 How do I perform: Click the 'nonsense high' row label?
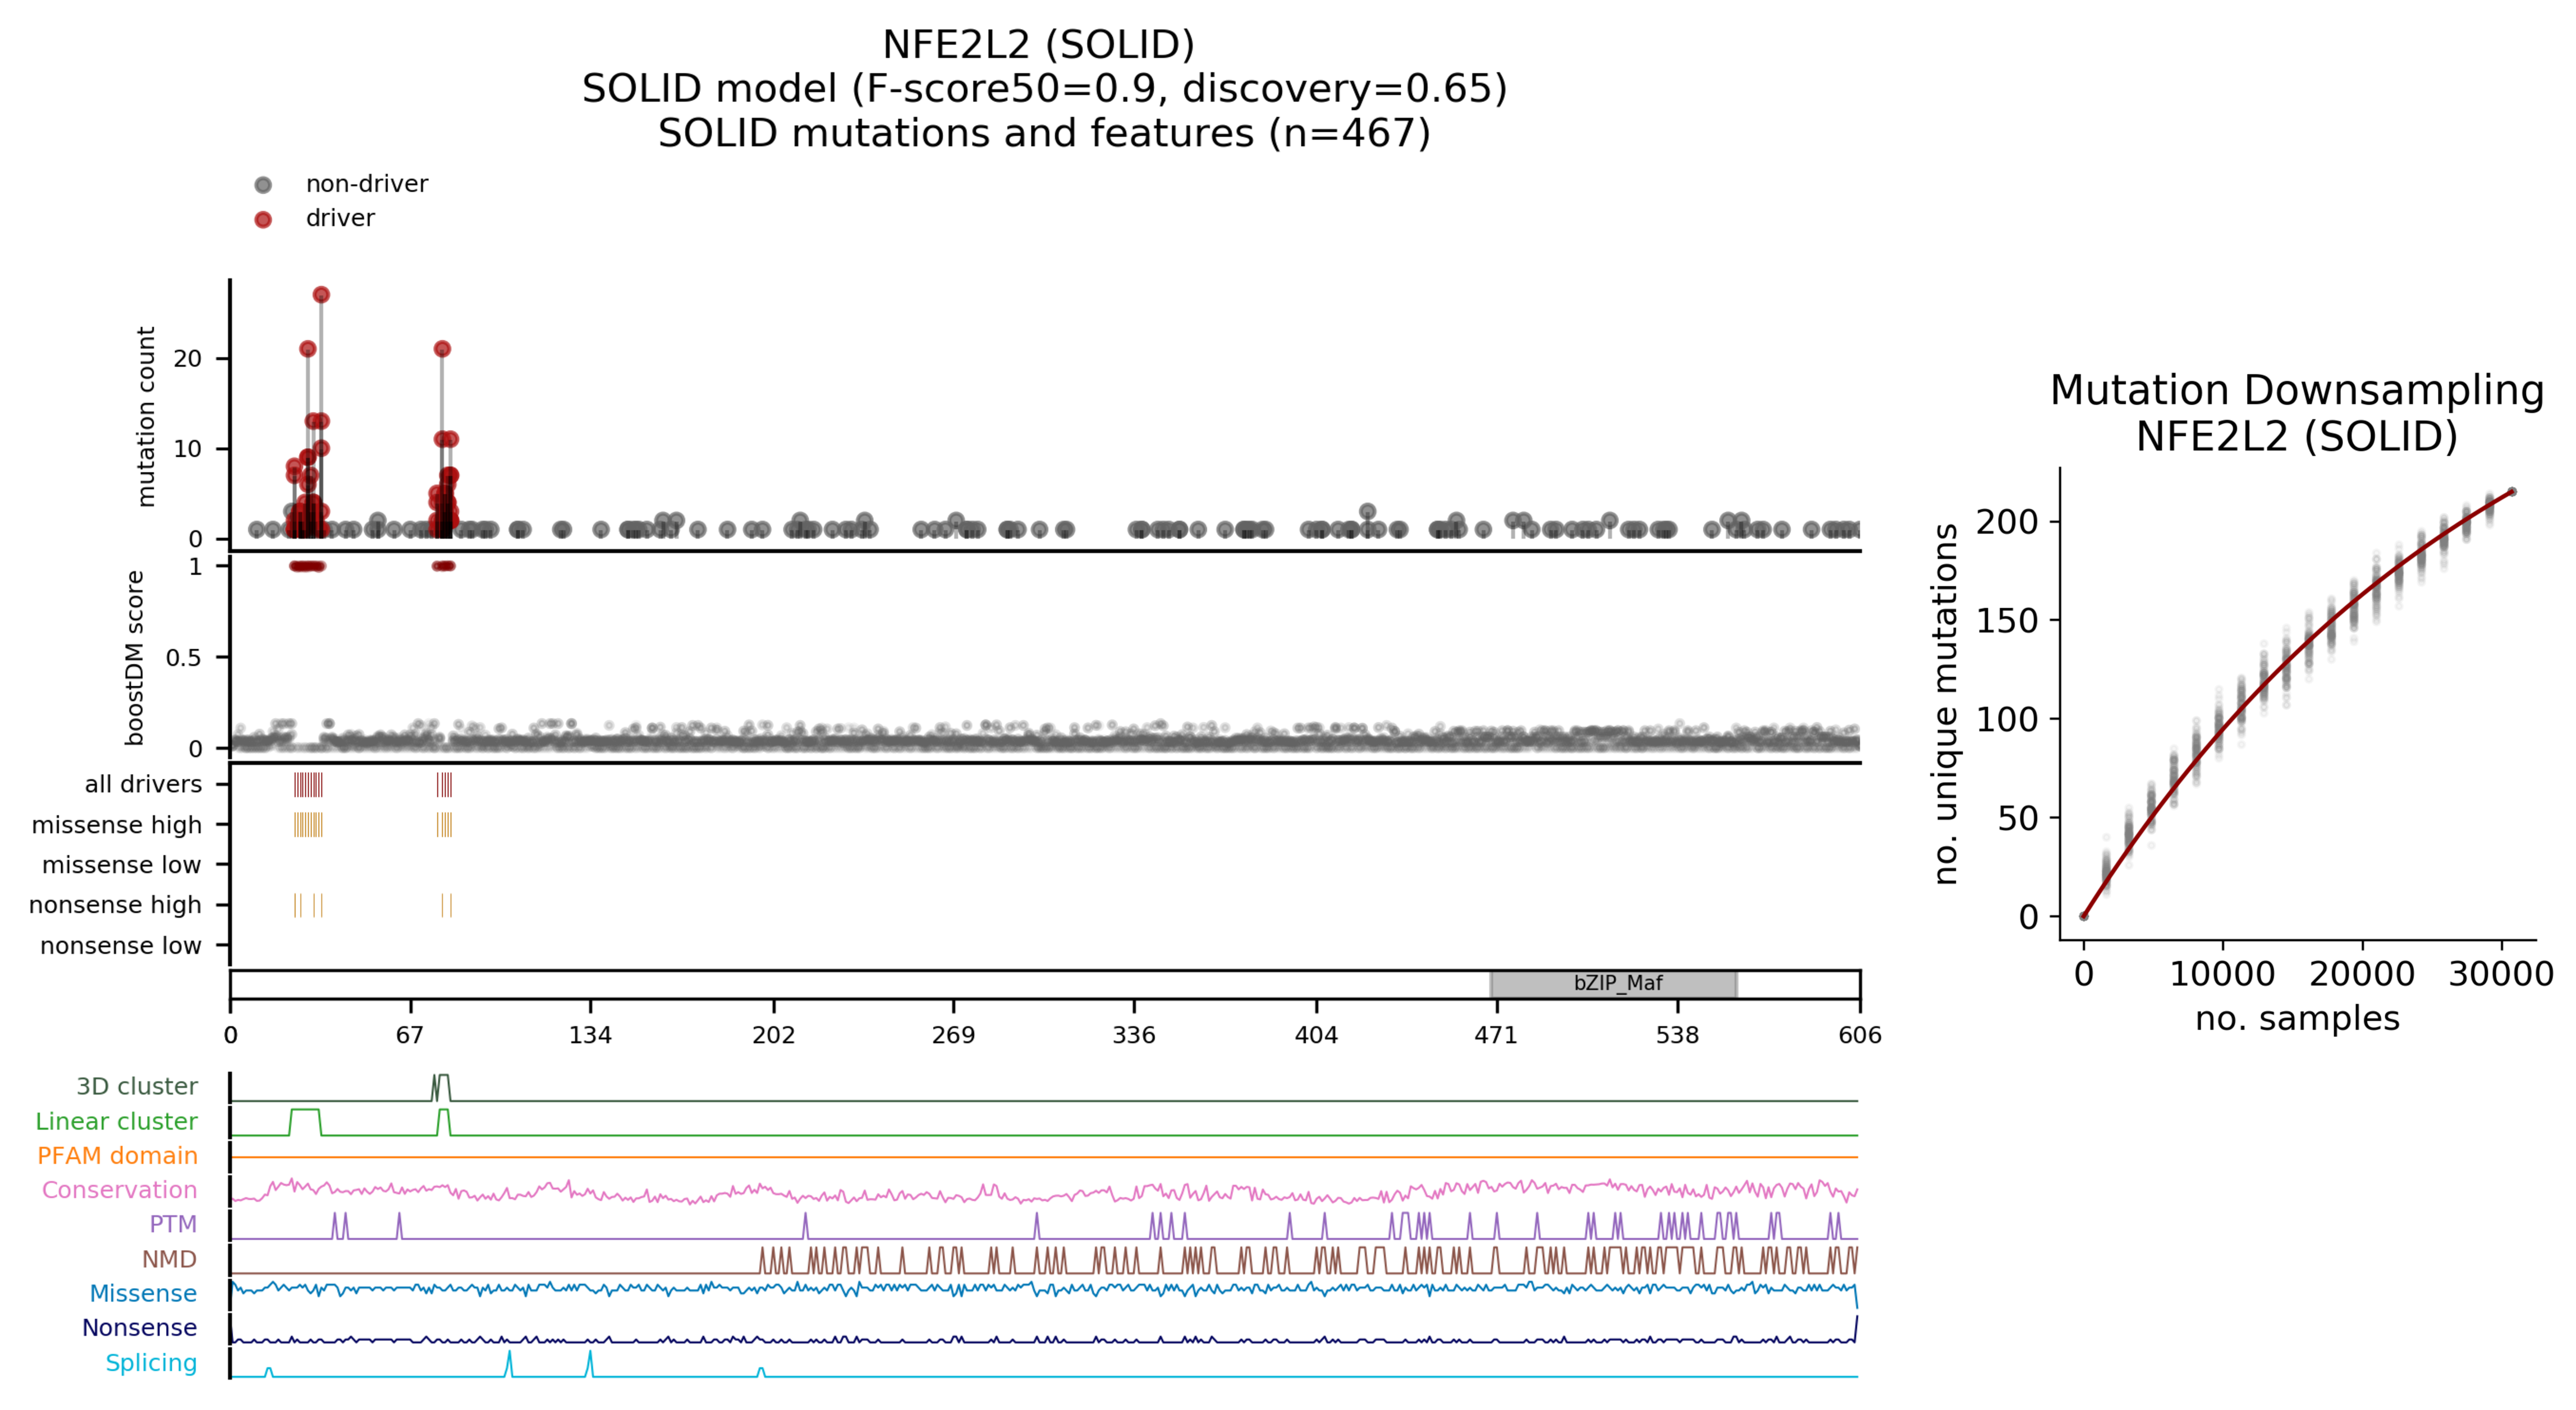pos(115,906)
